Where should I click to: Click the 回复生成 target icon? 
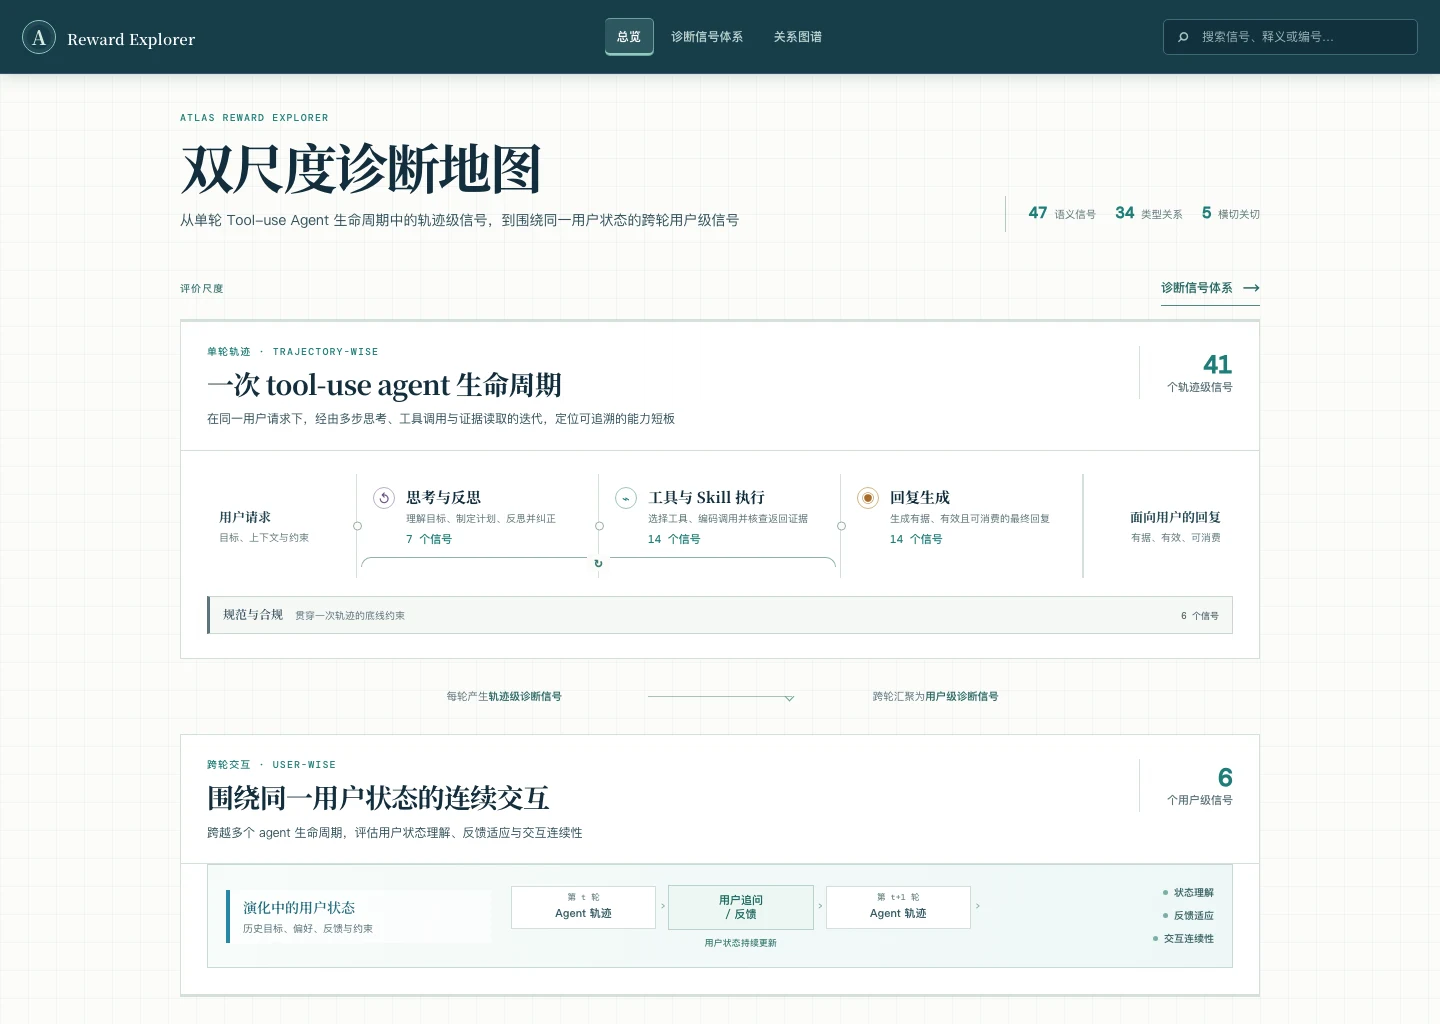coord(868,497)
